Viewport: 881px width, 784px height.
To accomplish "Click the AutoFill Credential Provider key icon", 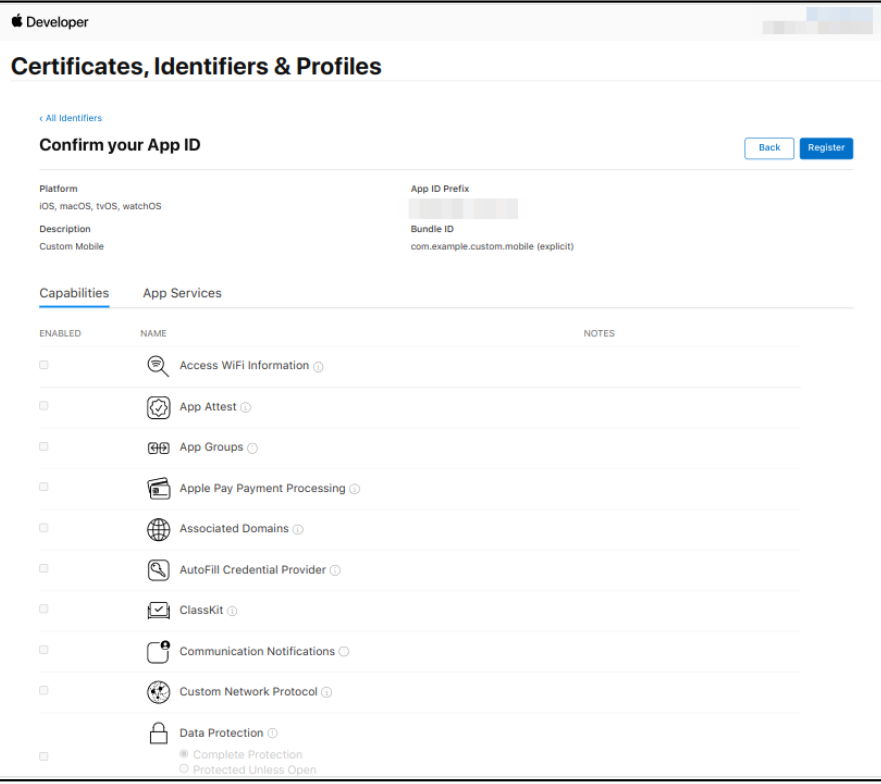I will point(158,570).
